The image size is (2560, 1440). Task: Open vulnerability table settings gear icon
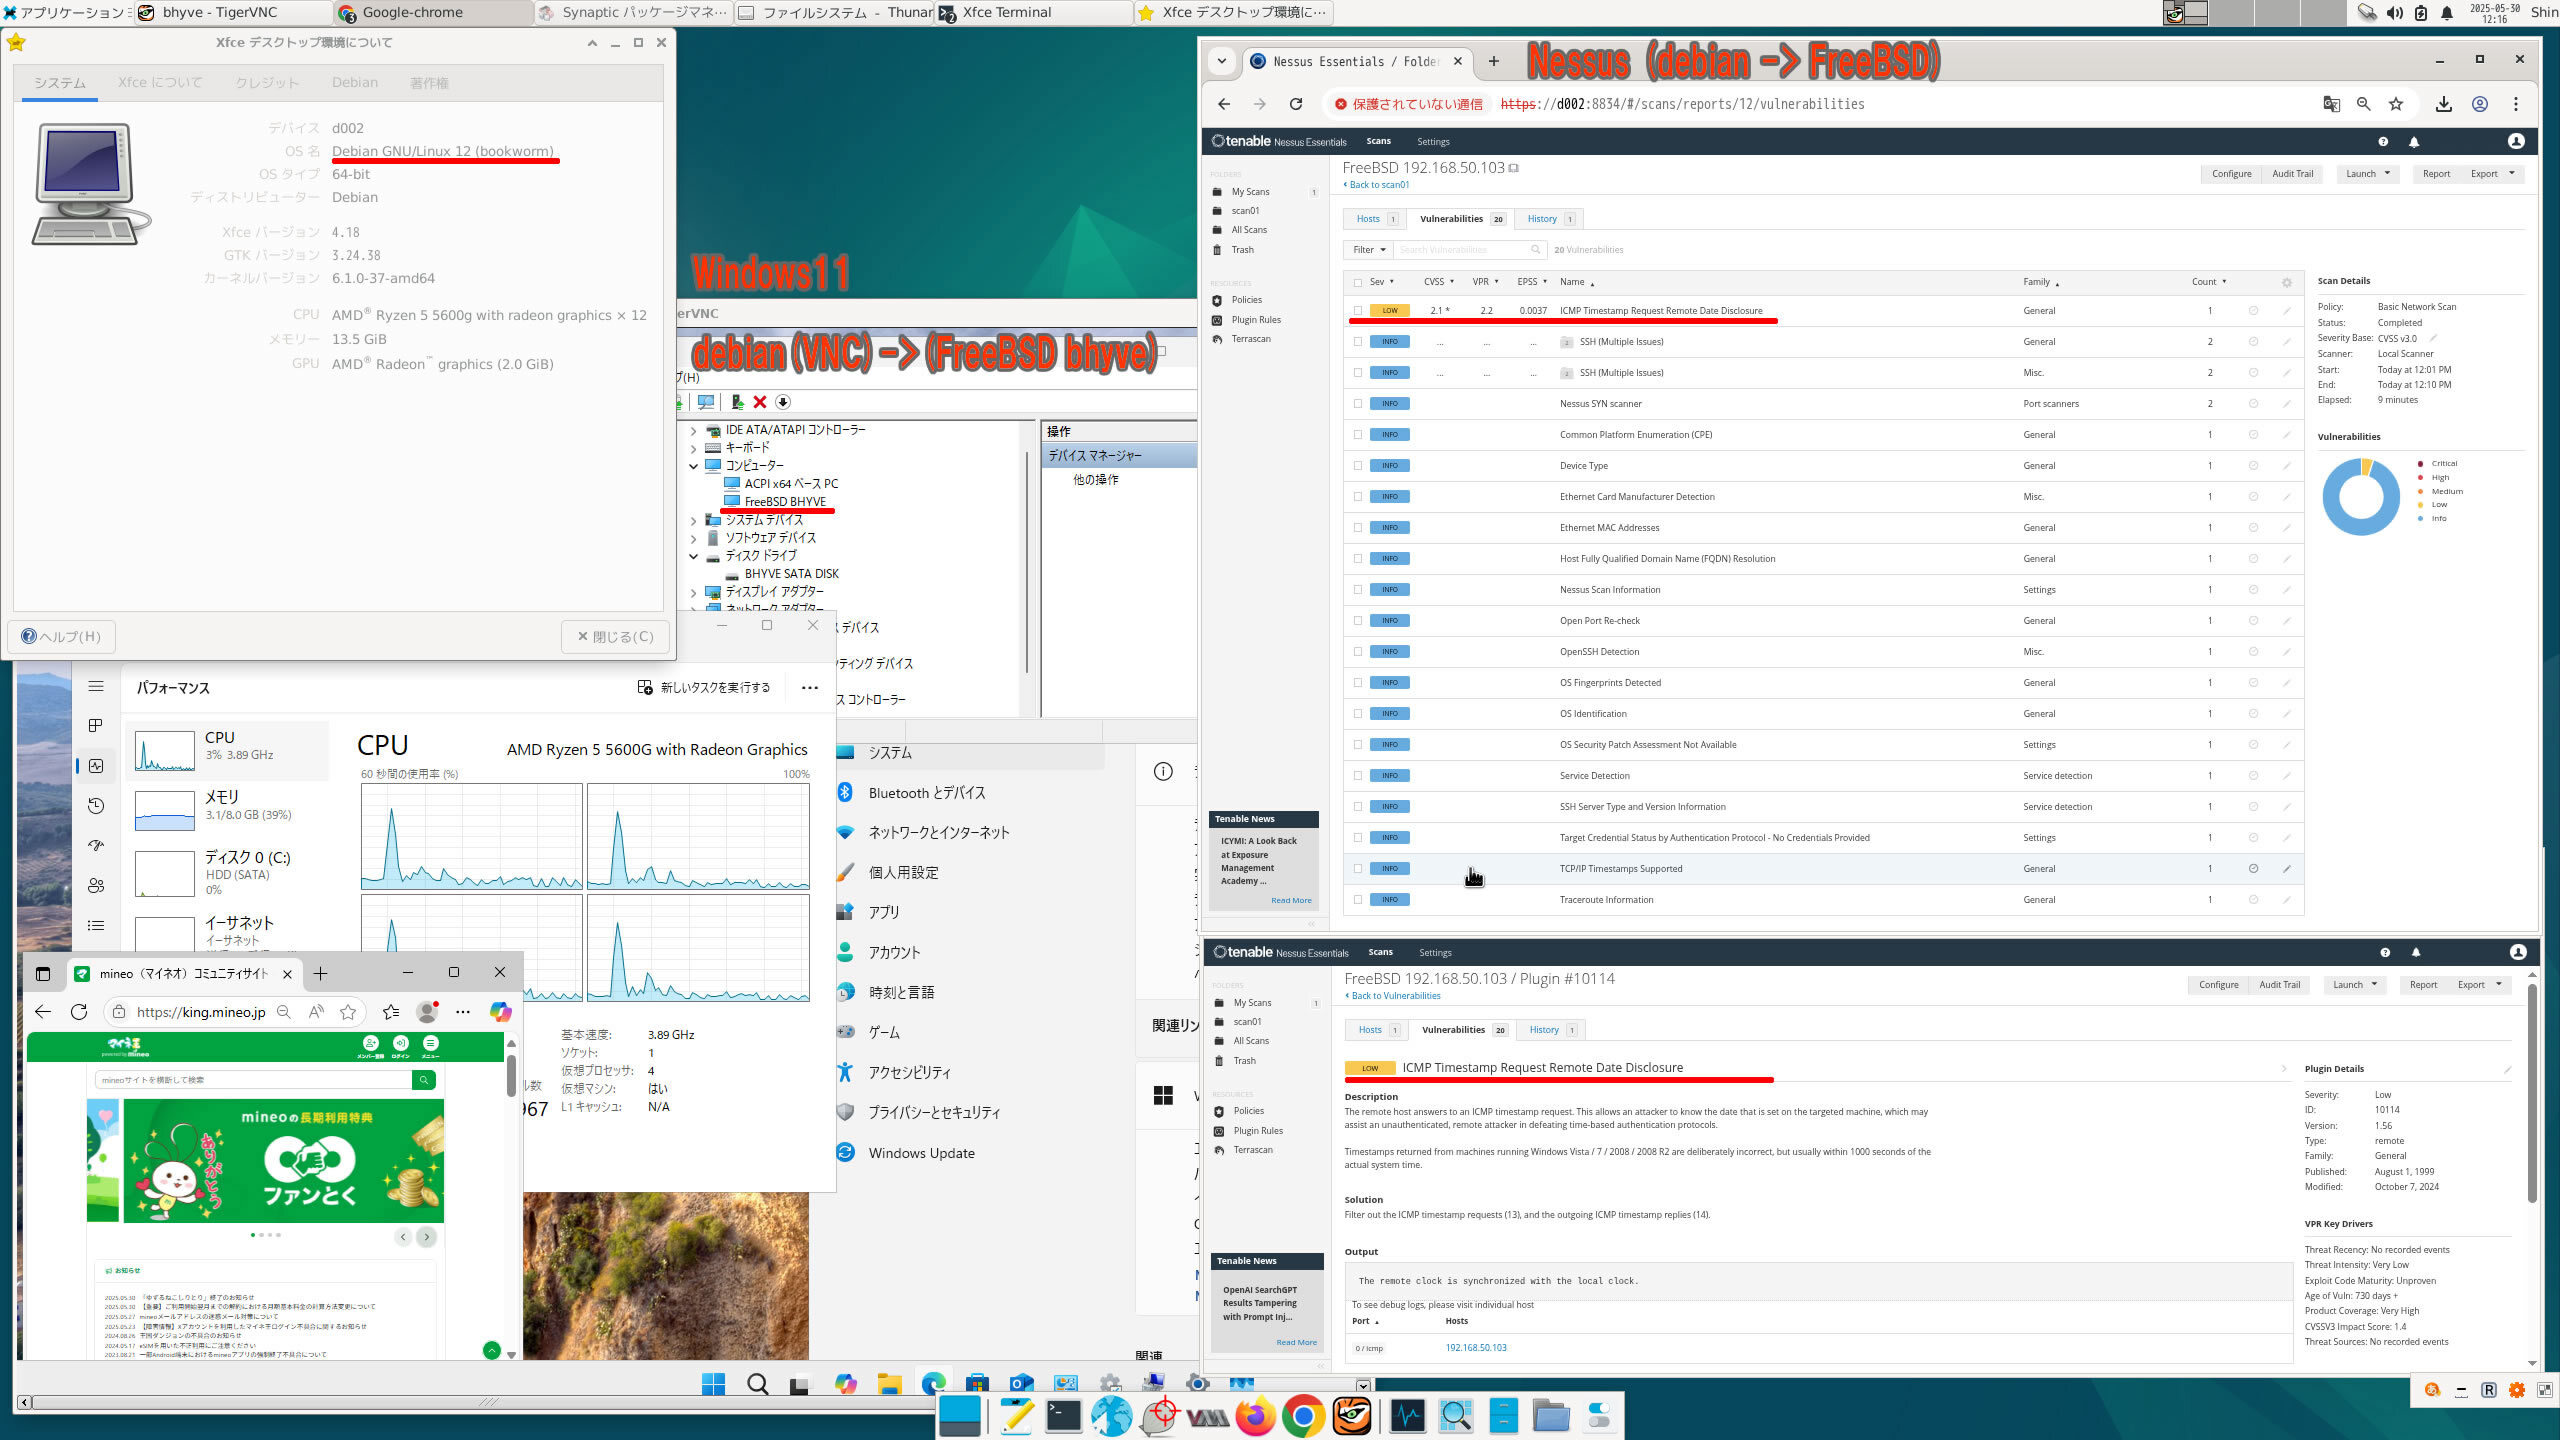coord(2286,282)
